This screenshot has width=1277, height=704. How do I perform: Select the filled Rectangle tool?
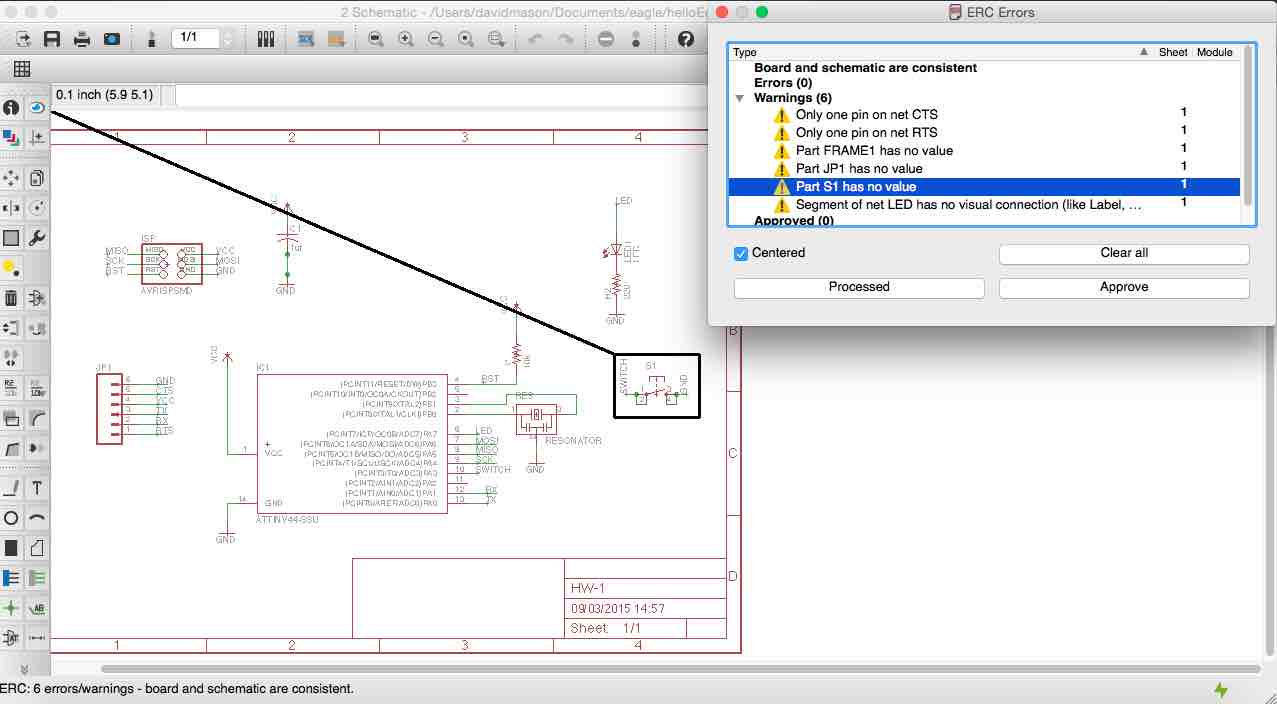(11, 548)
